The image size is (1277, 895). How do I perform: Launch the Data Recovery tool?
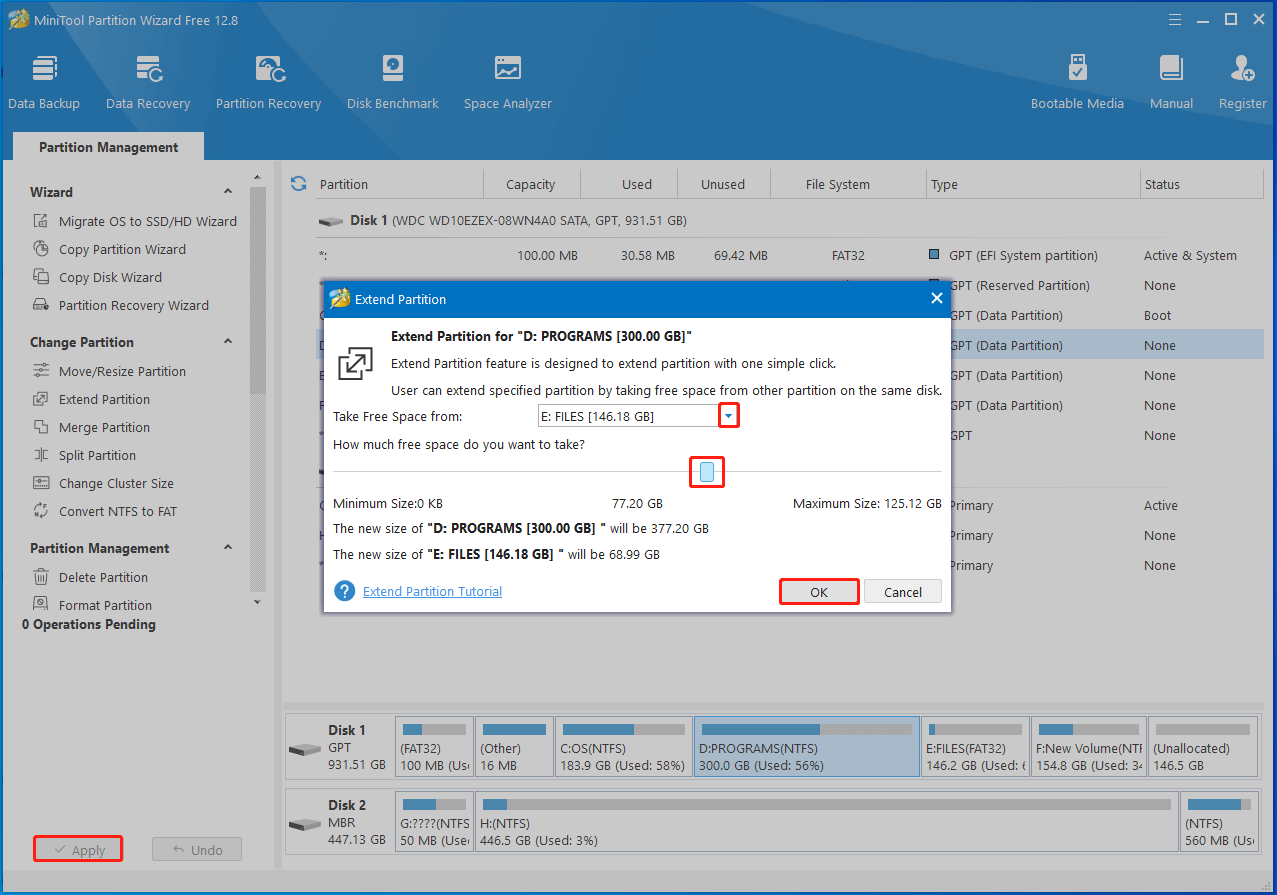click(148, 82)
